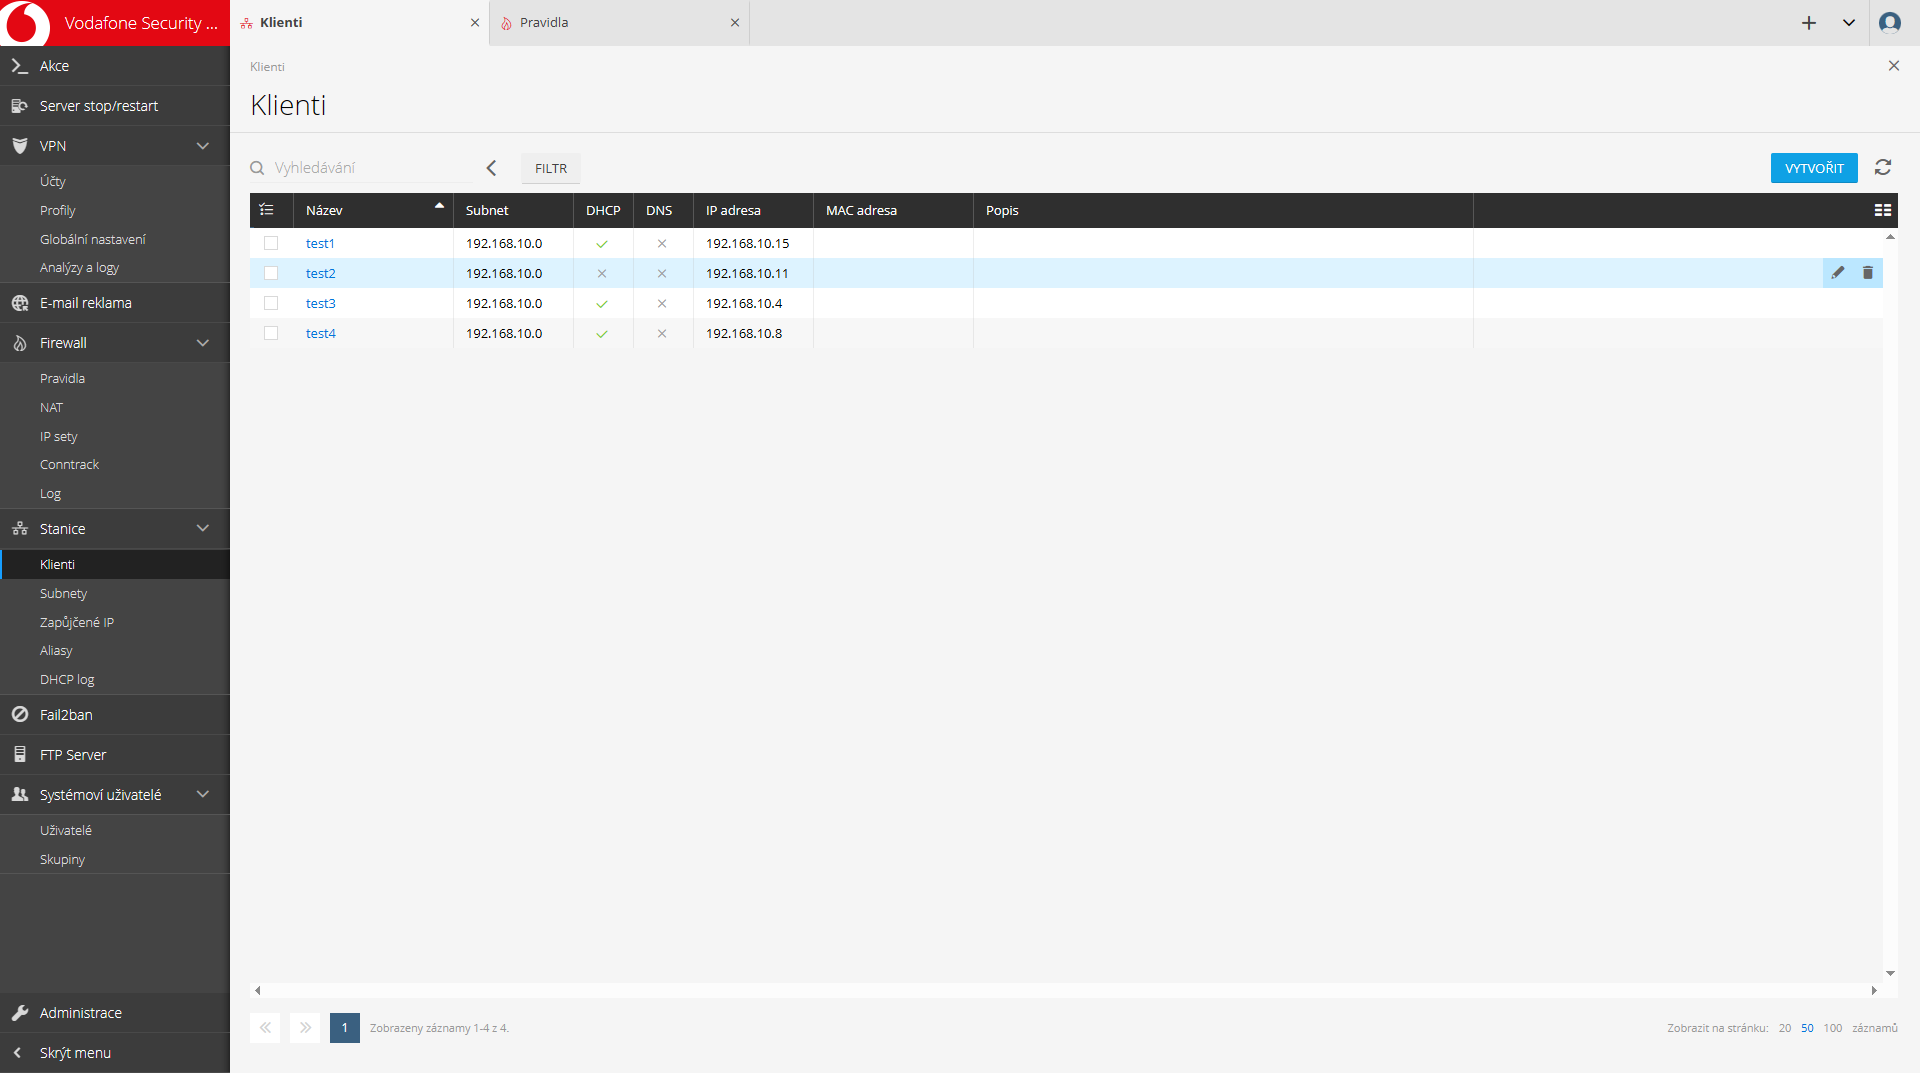Close the Klienti panel with X

(1894, 66)
